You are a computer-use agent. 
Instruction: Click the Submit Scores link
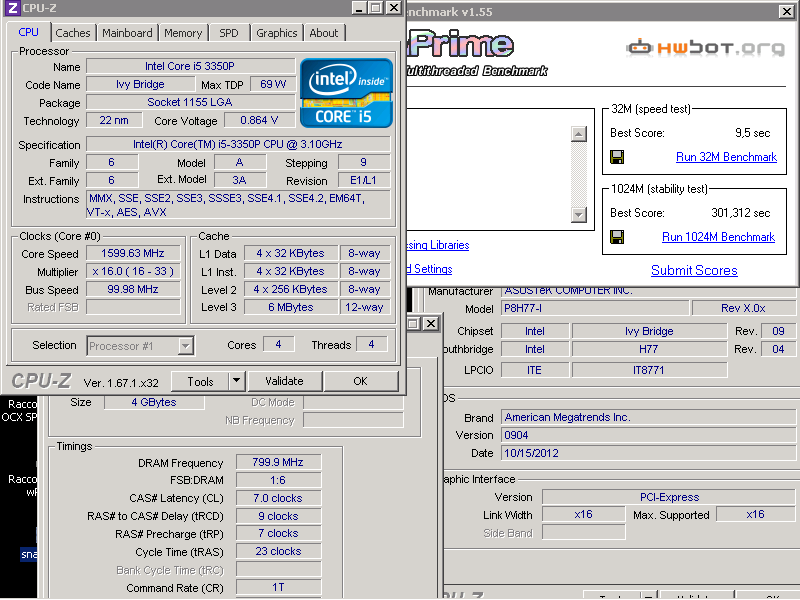click(694, 270)
